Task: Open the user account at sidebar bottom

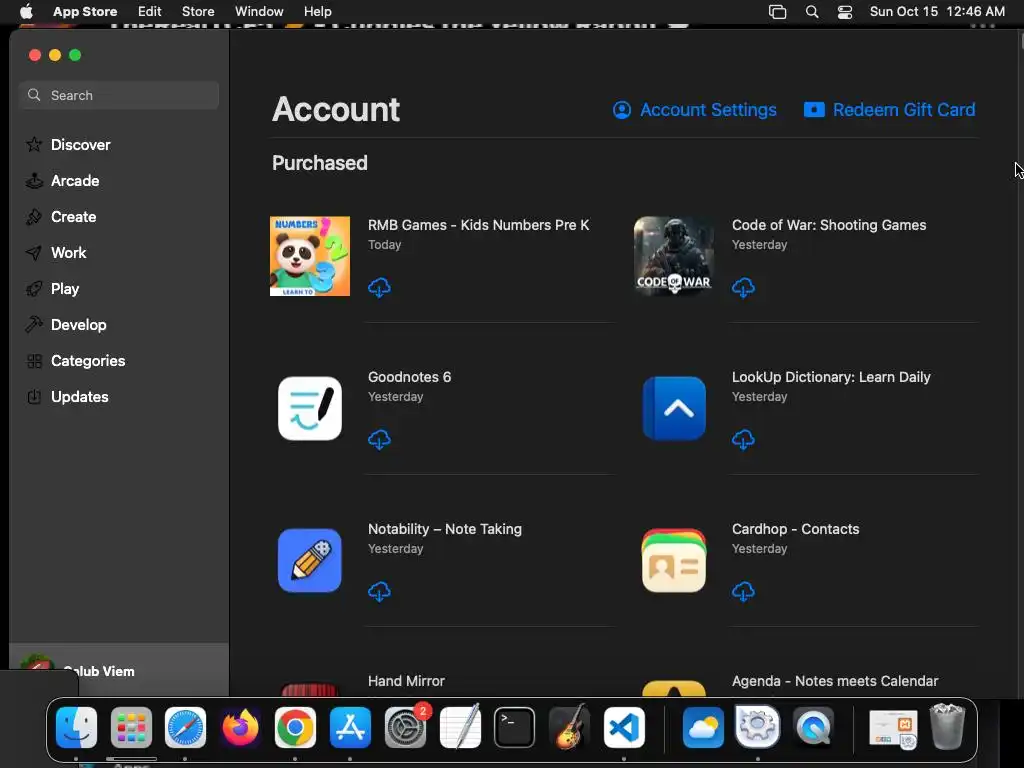Action: (119, 671)
